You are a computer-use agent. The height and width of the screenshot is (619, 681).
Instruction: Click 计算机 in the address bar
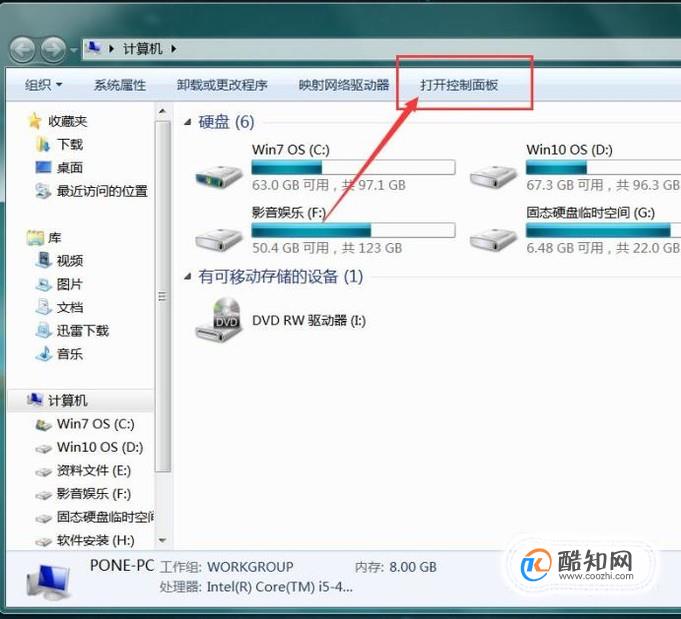[142, 49]
